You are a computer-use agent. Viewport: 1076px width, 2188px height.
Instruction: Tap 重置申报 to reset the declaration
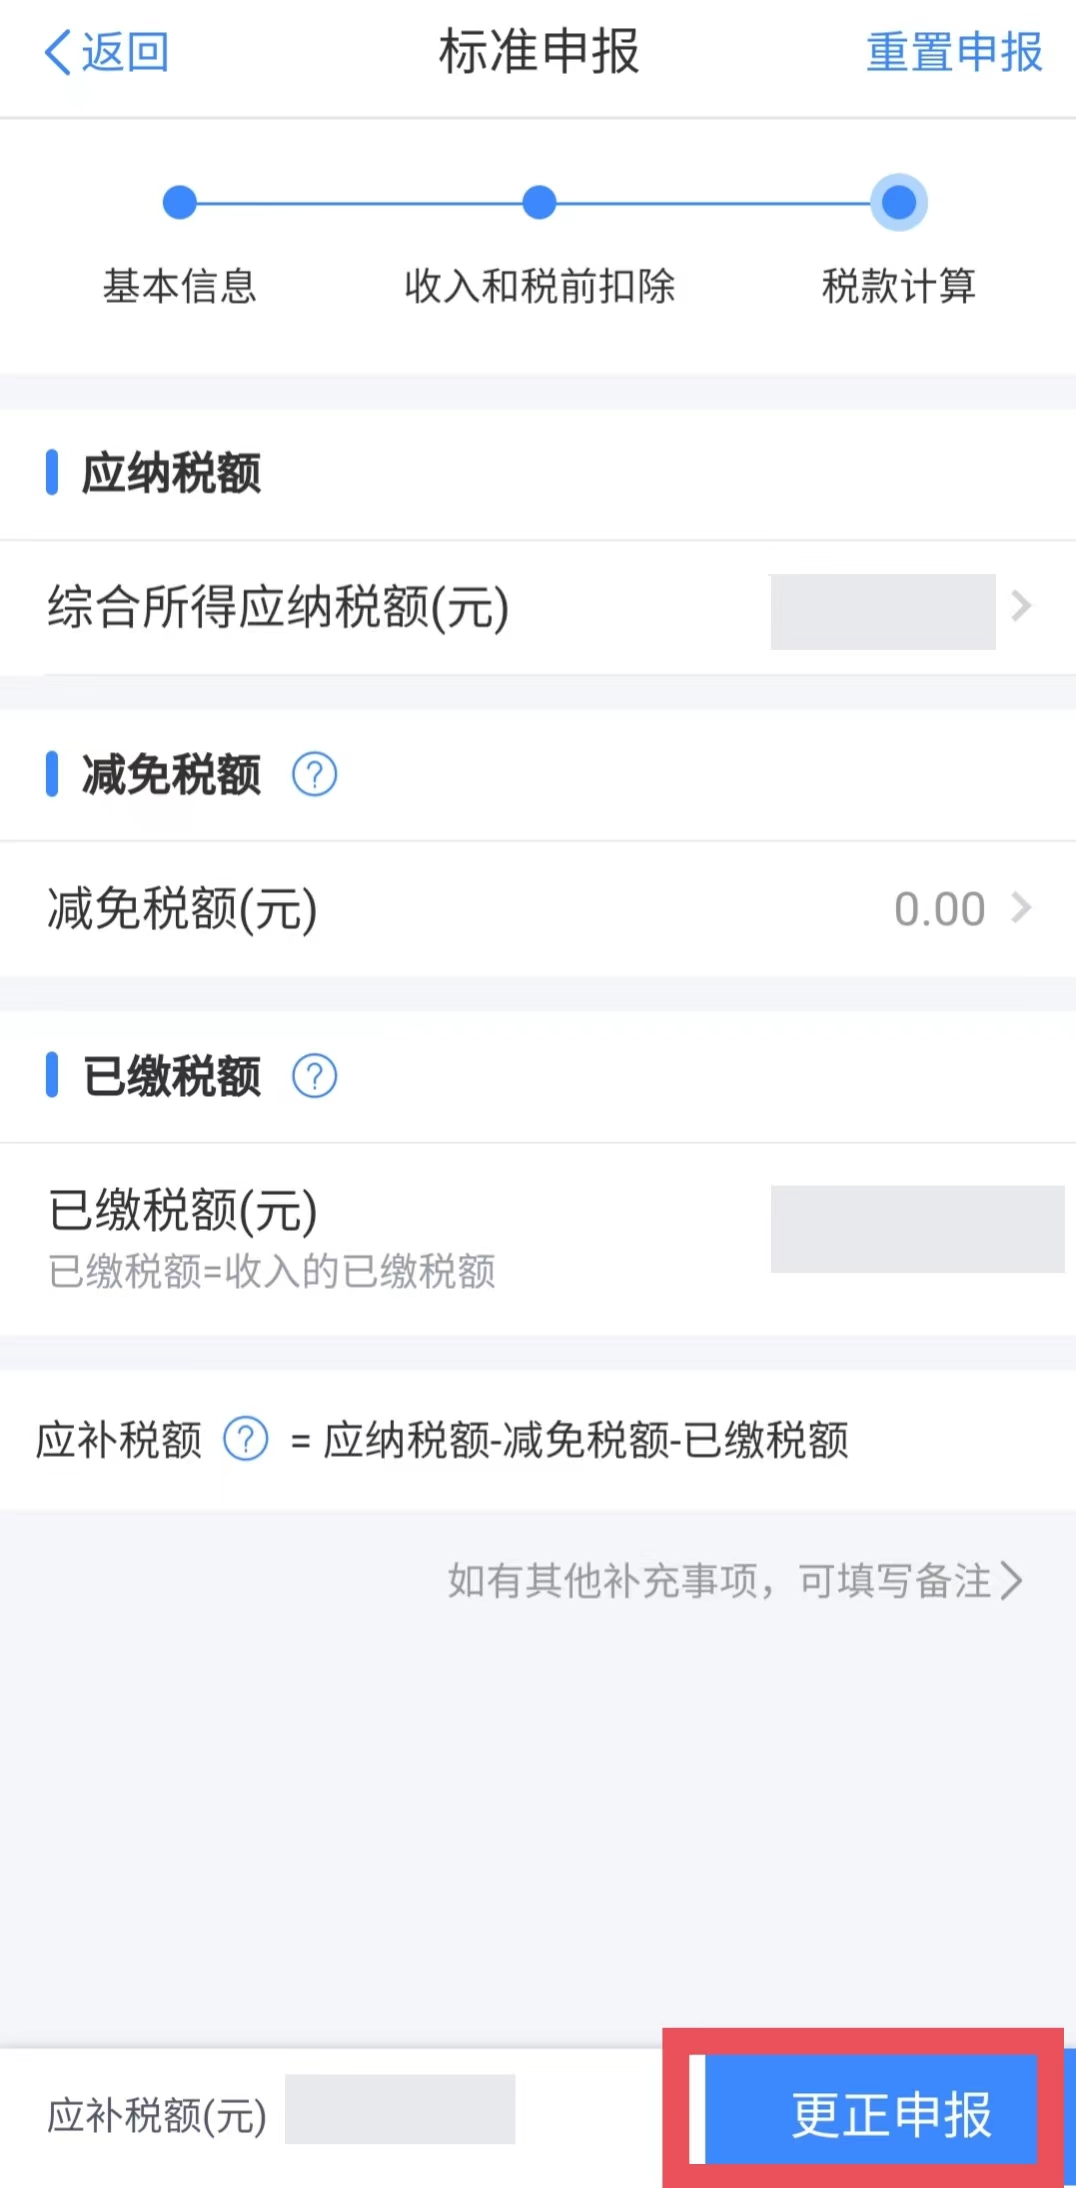point(954,52)
